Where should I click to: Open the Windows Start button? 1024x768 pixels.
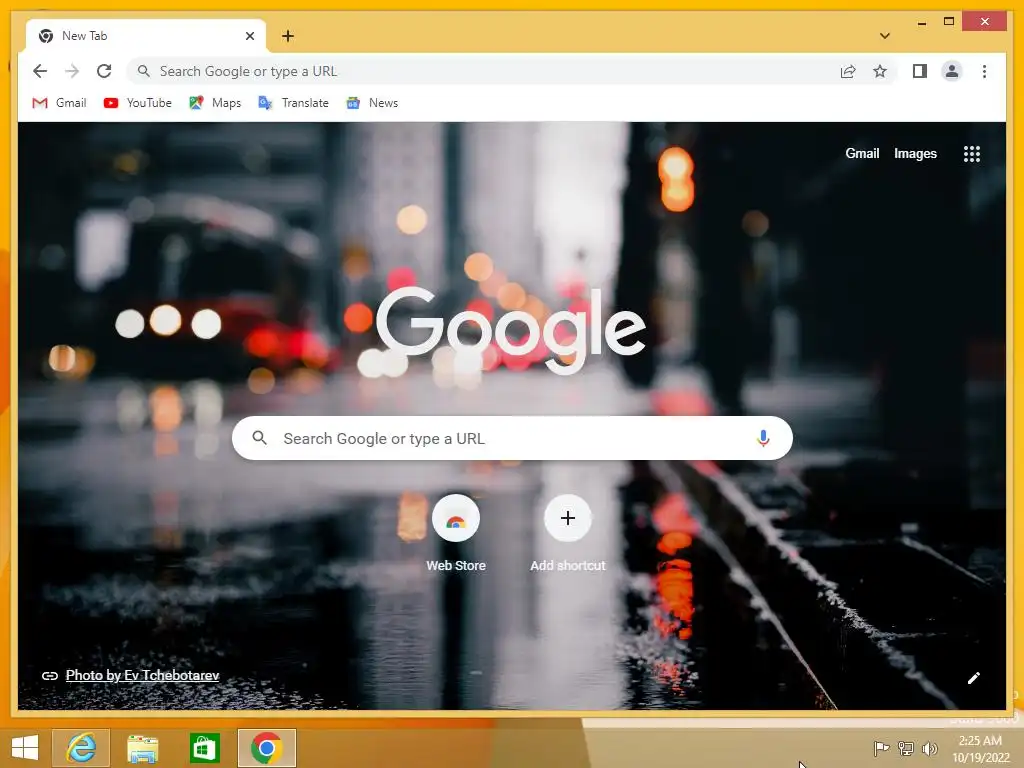click(x=25, y=748)
